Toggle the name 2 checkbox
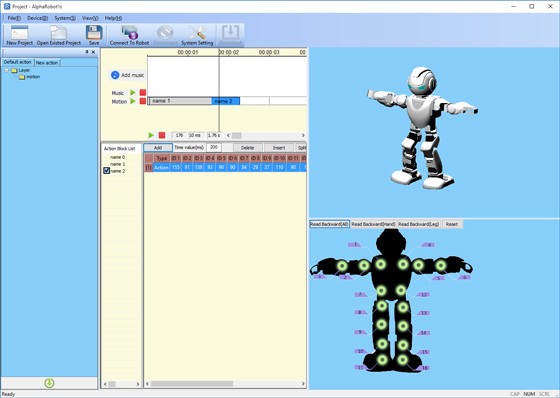The image size is (560, 398). coord(106,171)
